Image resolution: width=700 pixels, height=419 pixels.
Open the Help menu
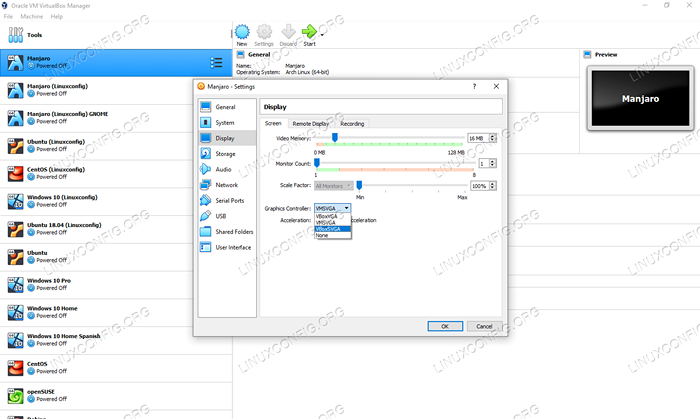57,17
